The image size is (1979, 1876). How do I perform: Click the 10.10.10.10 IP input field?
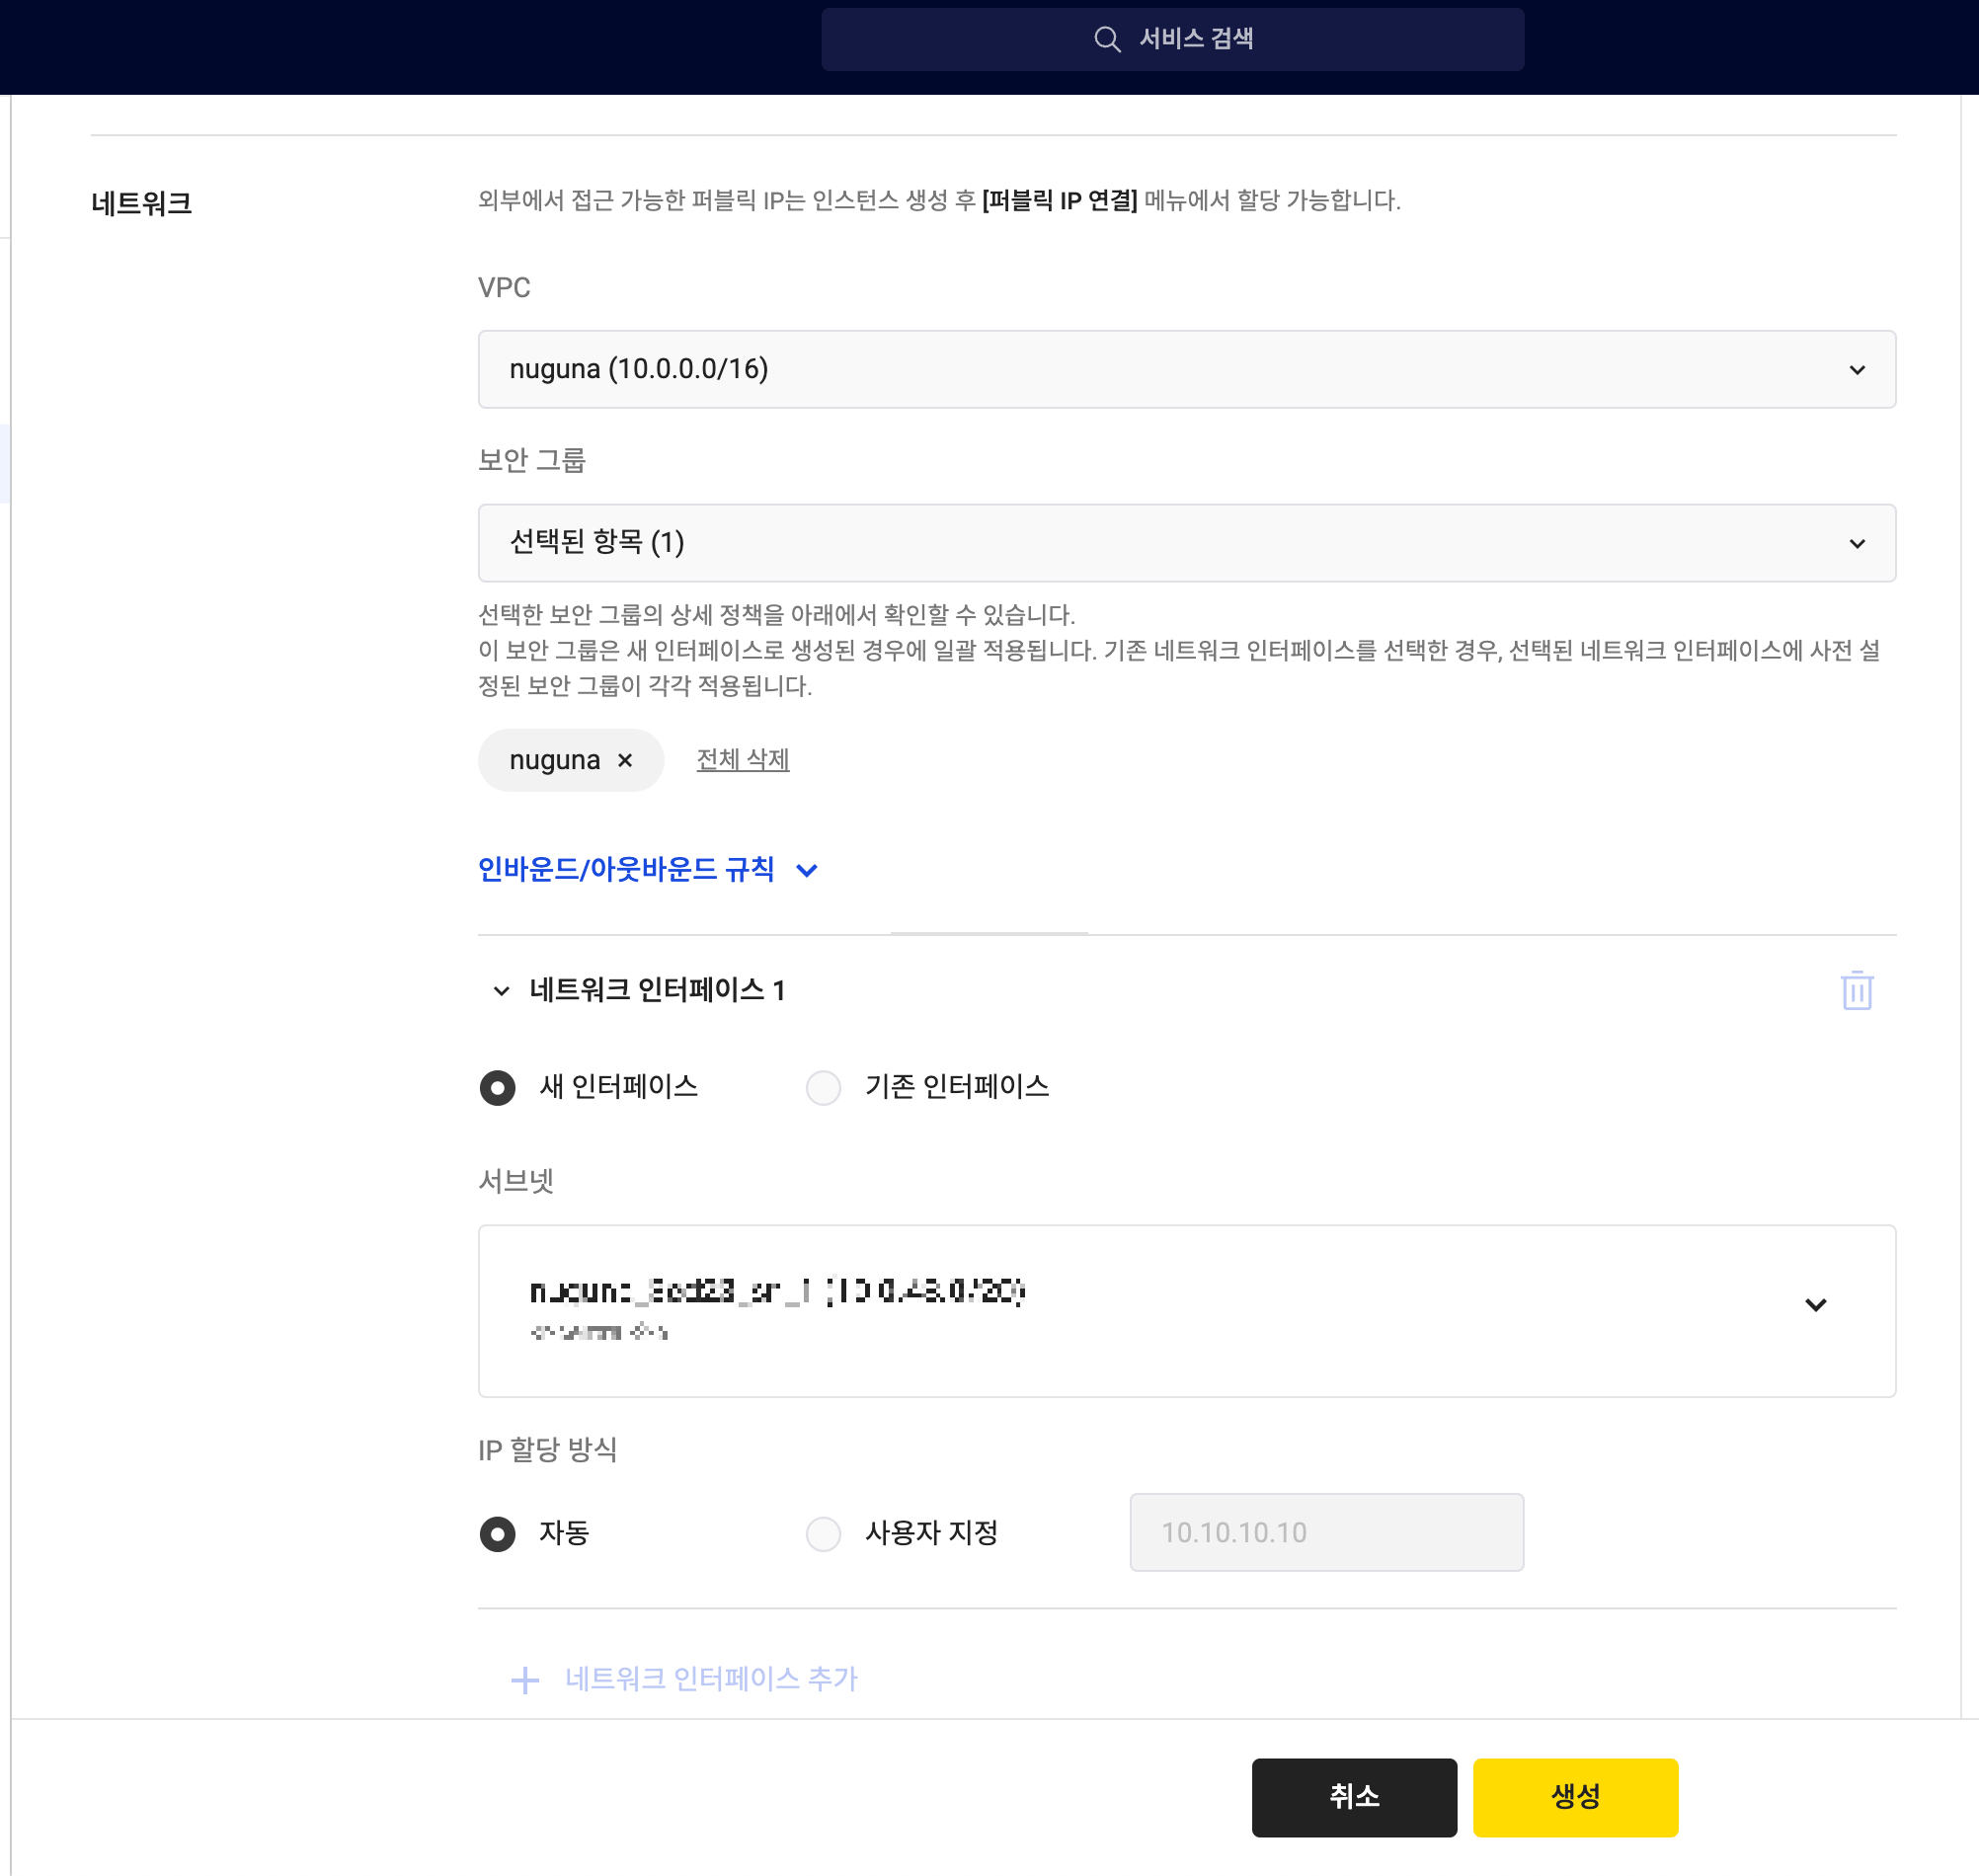(x=1325, y=1532)
